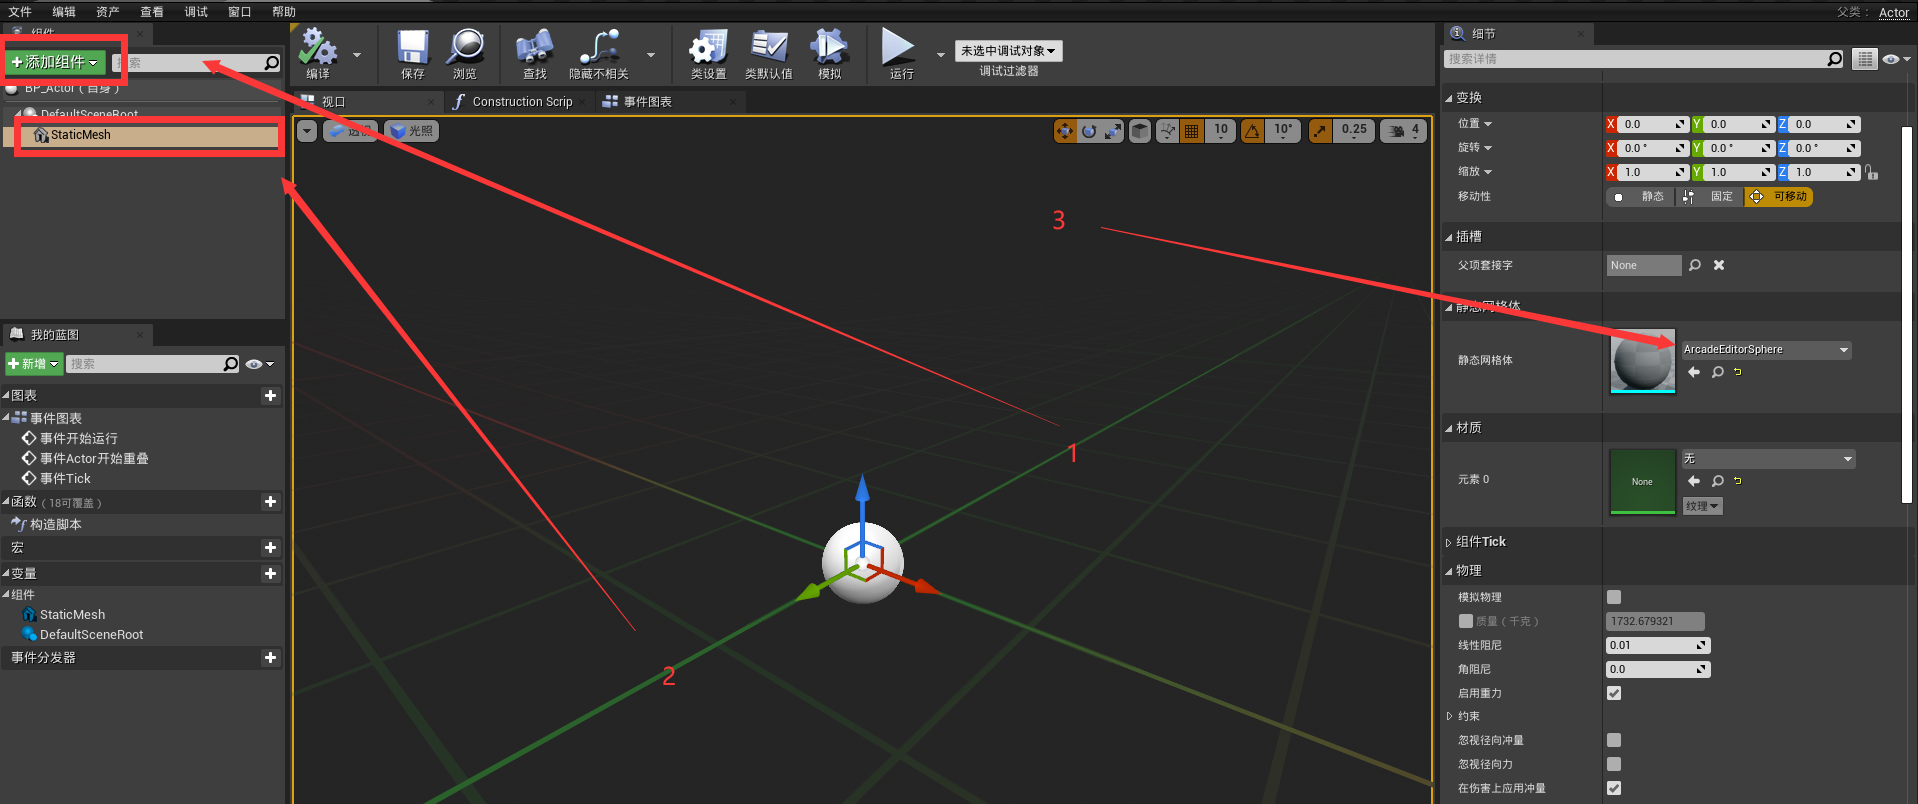Clear the parent socket with X icon

tap(1719, 265)
